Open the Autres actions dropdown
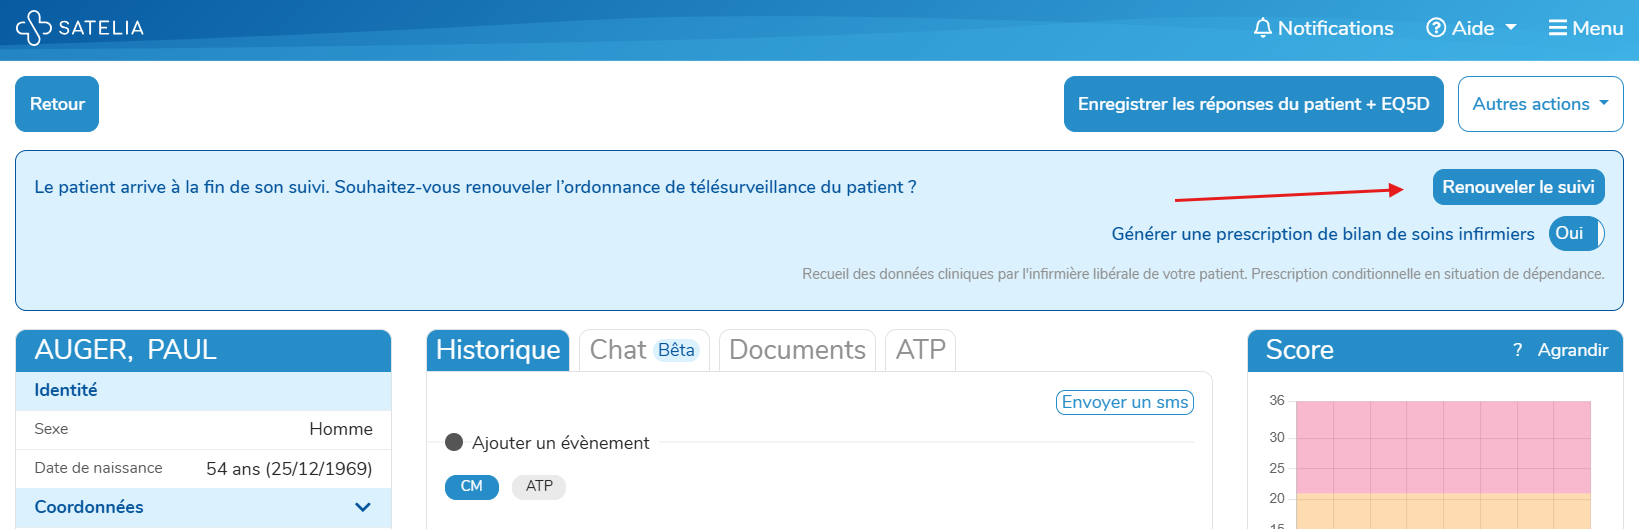Viewport: 1639px width, 529px height. (1540, 104)
